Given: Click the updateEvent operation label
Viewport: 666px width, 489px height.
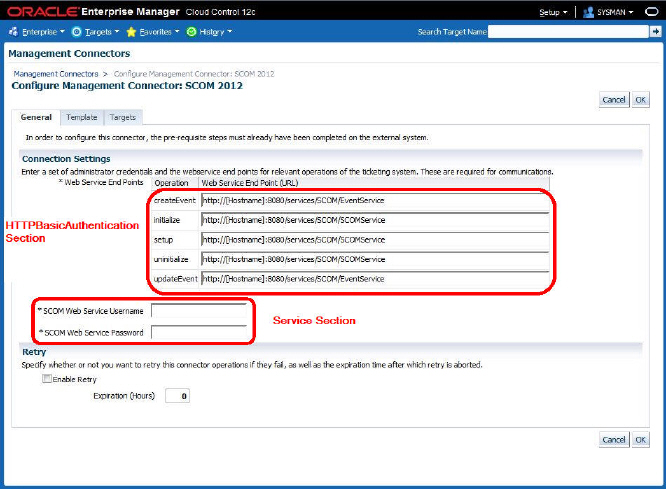Looking at the screenshot, I should 175,279.
